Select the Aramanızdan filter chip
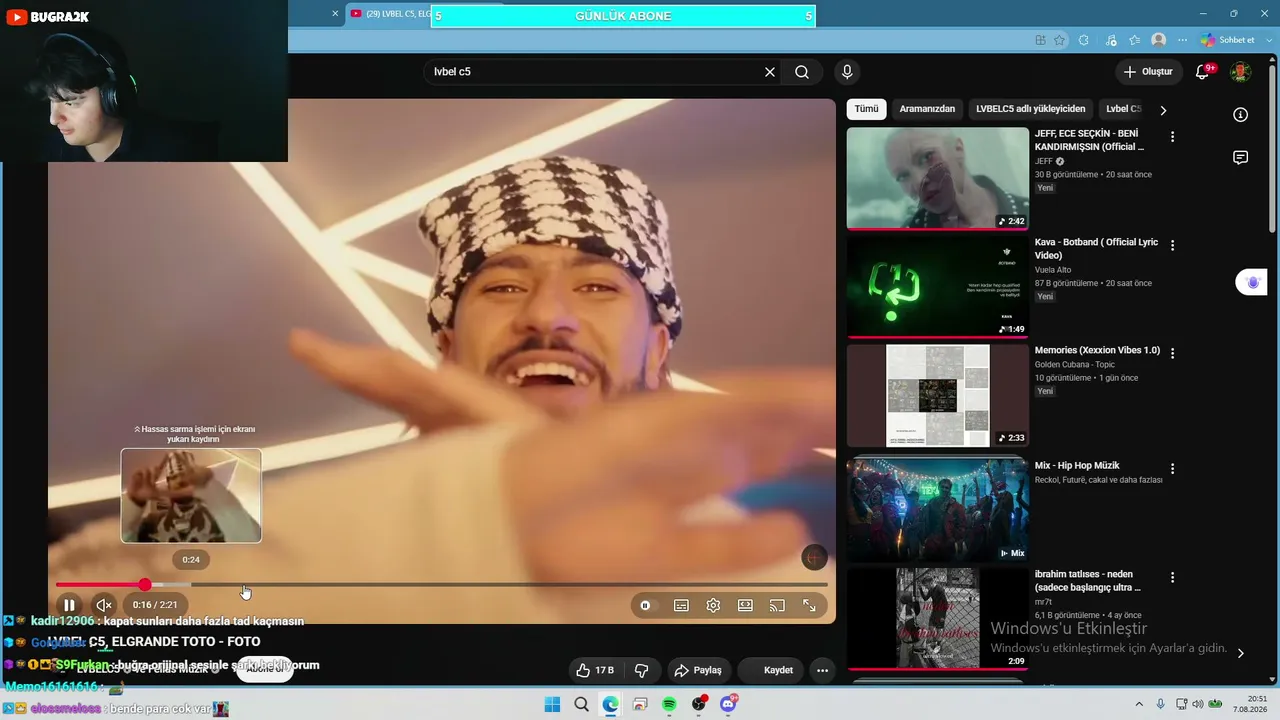The image size is (1280, 720). (x=927, y=109)
